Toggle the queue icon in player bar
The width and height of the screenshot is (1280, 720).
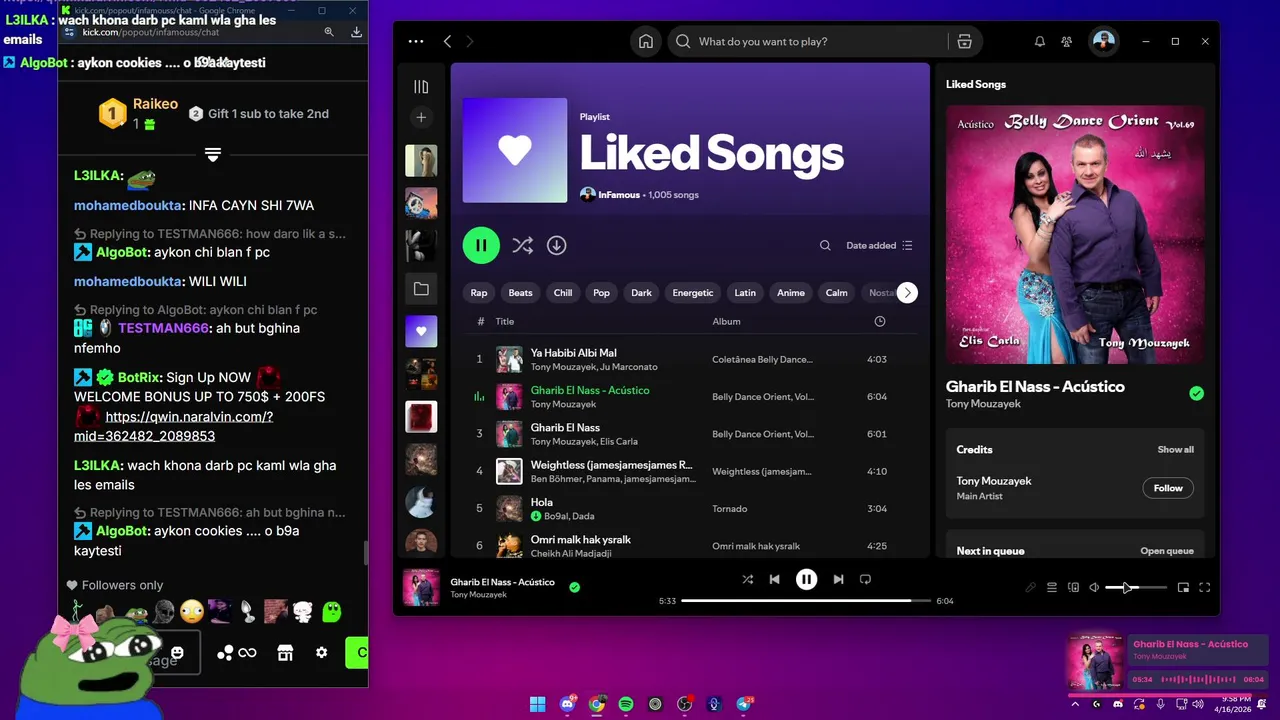point(1052,588)
